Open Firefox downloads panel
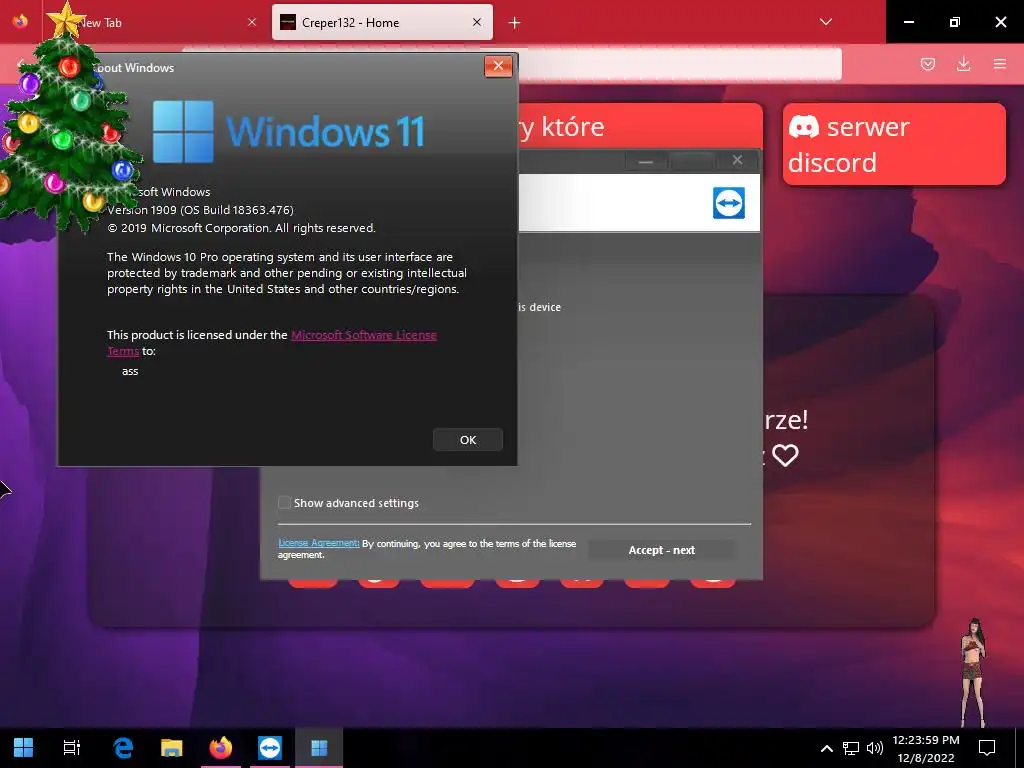The image size is (1024, 768). (963, 64)
